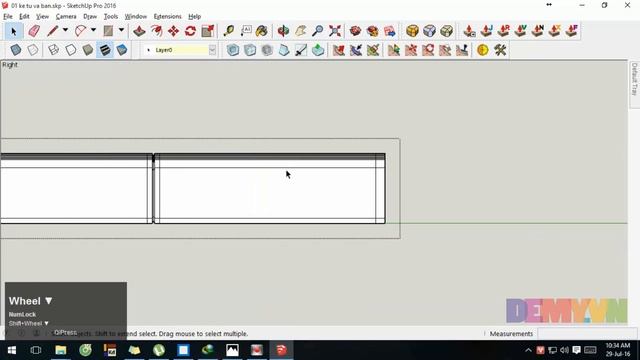Choose the Move tool
The width and height of the screenshot is (640, 360).
(x=173, y=31)
